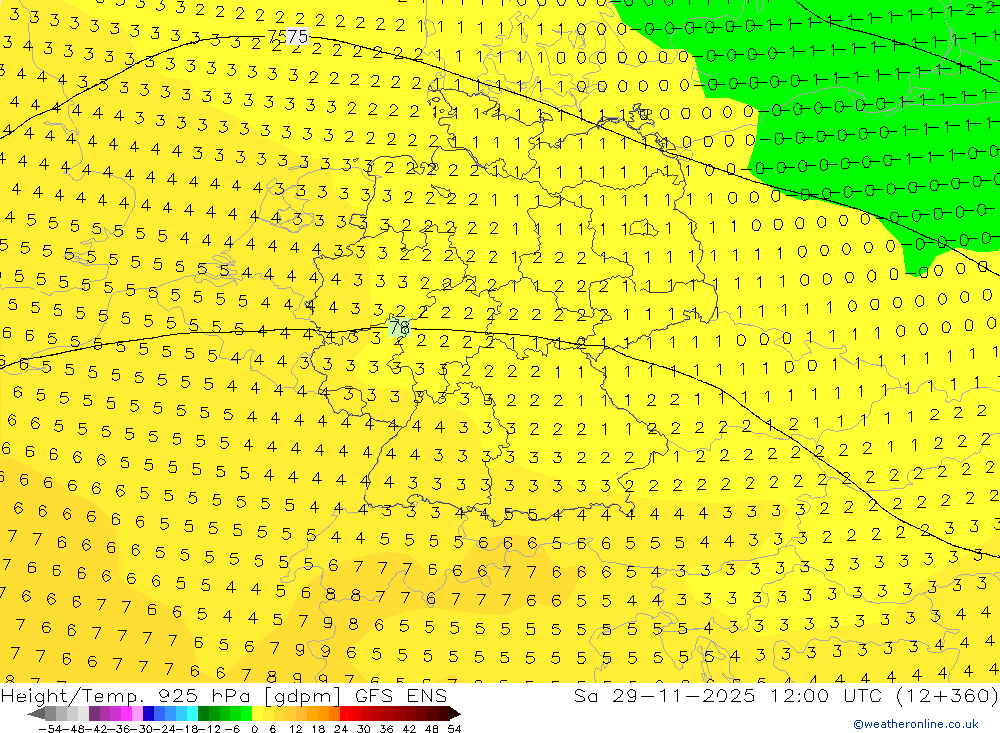Click the dark right arrow of the color scale
The width and height of the screenshot is (1000, 733).
coord(454,713)
